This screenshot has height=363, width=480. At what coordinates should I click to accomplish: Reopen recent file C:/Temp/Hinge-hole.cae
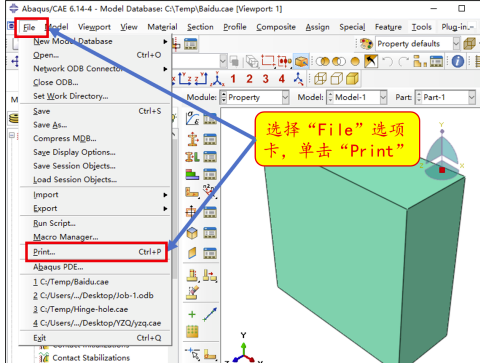[x=95, y=309]
